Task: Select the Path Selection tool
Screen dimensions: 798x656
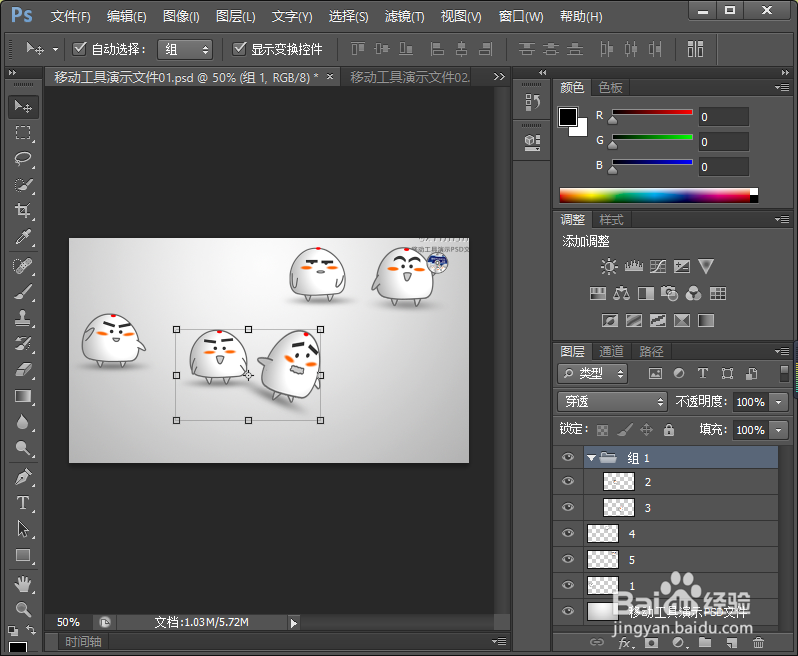Action: [23, 529]
